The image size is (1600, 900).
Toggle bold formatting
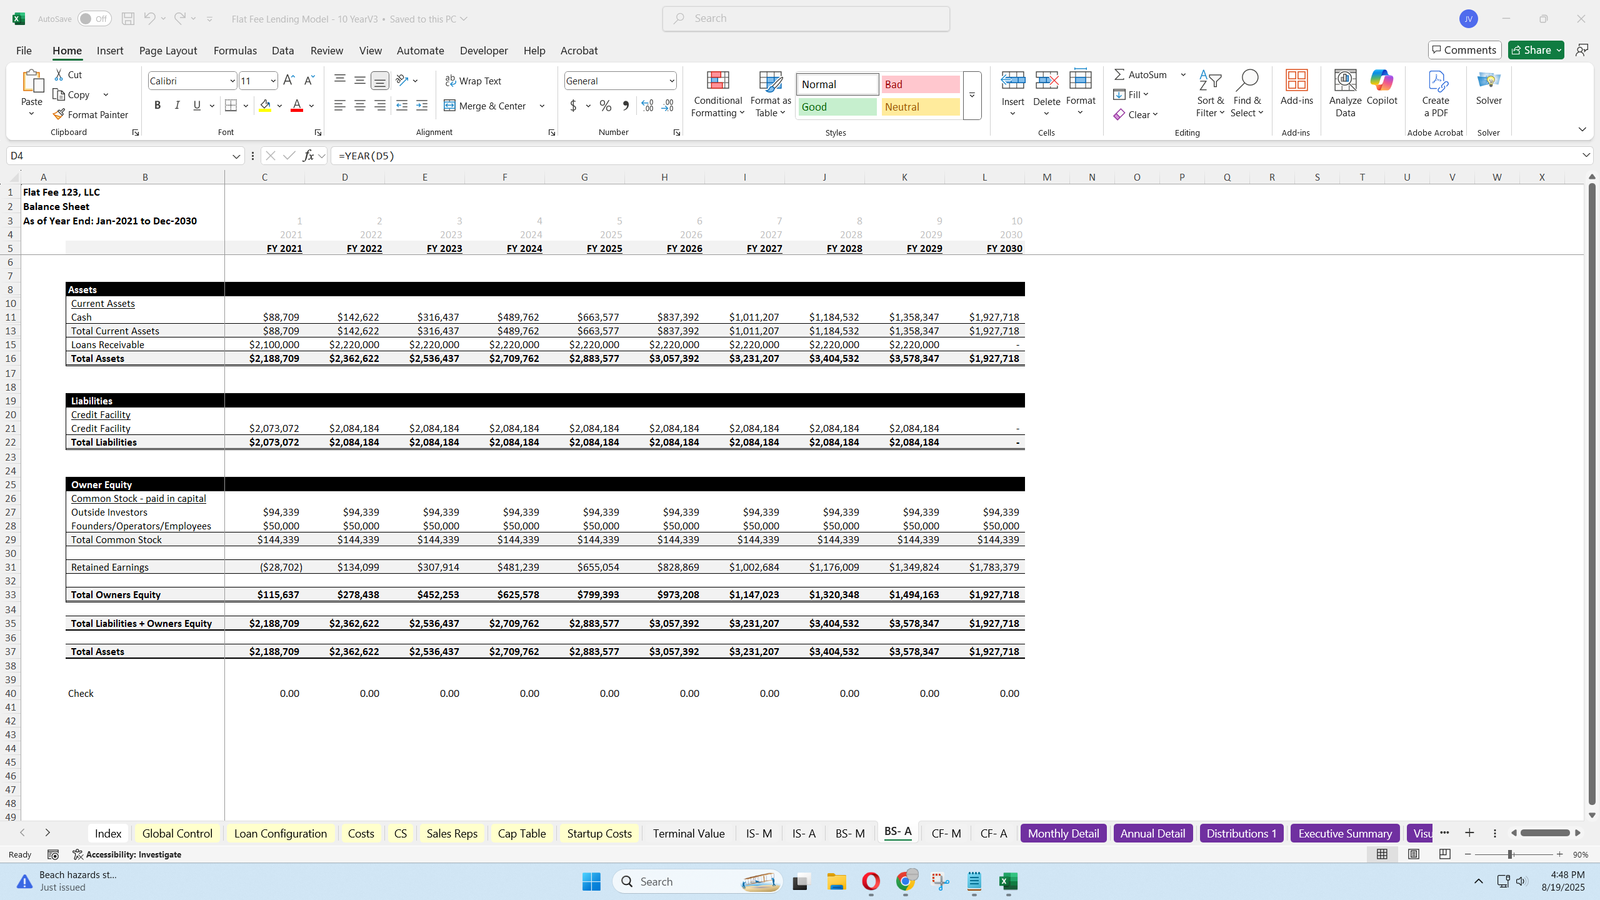click(x=157, y=106)
